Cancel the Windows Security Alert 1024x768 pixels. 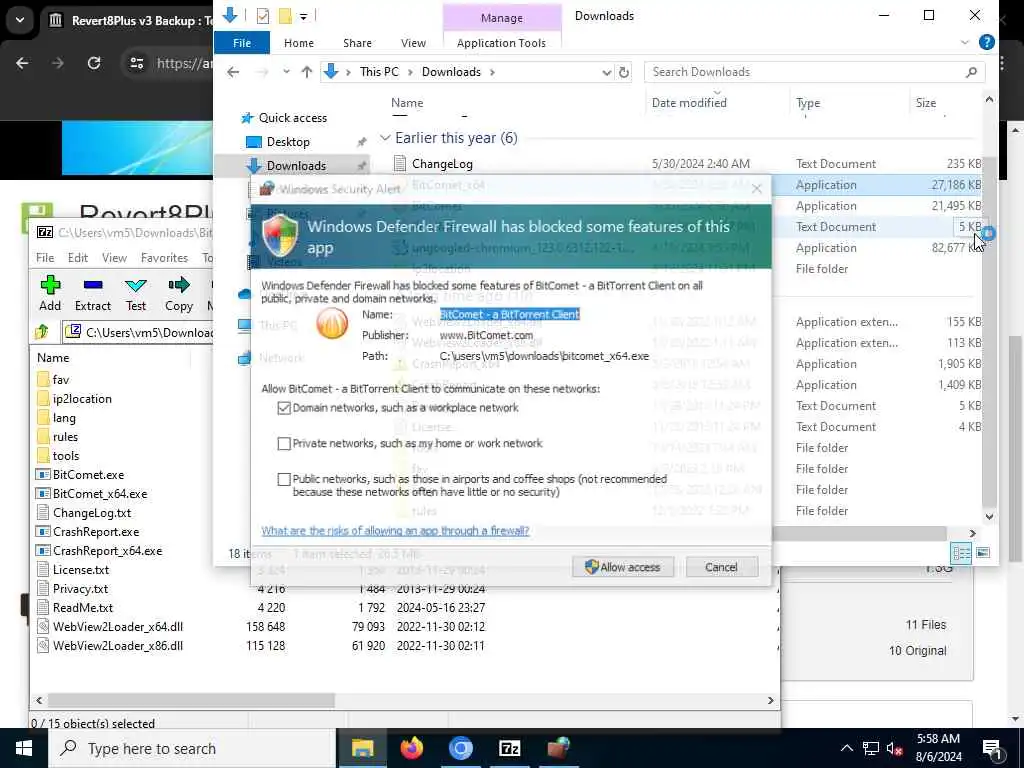coord(722,567)
